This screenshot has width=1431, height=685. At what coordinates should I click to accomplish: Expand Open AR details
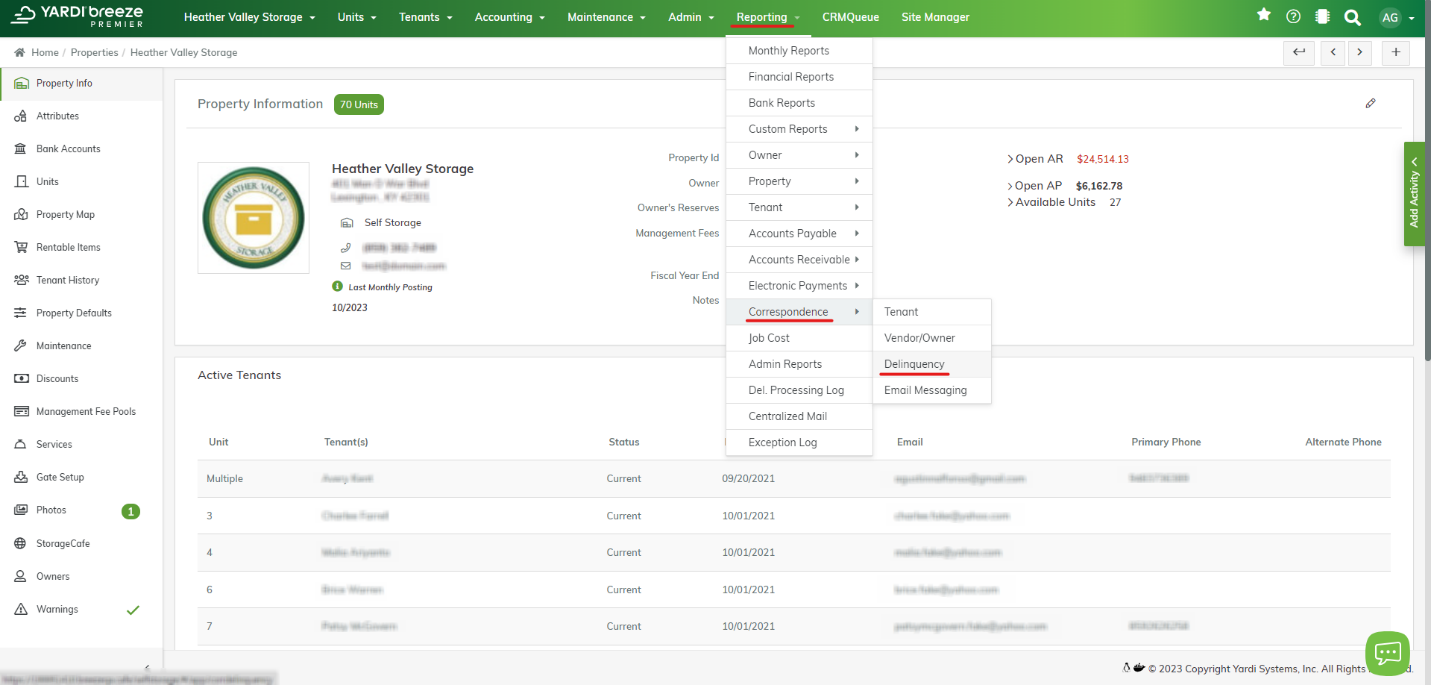tap(1038, 159)
